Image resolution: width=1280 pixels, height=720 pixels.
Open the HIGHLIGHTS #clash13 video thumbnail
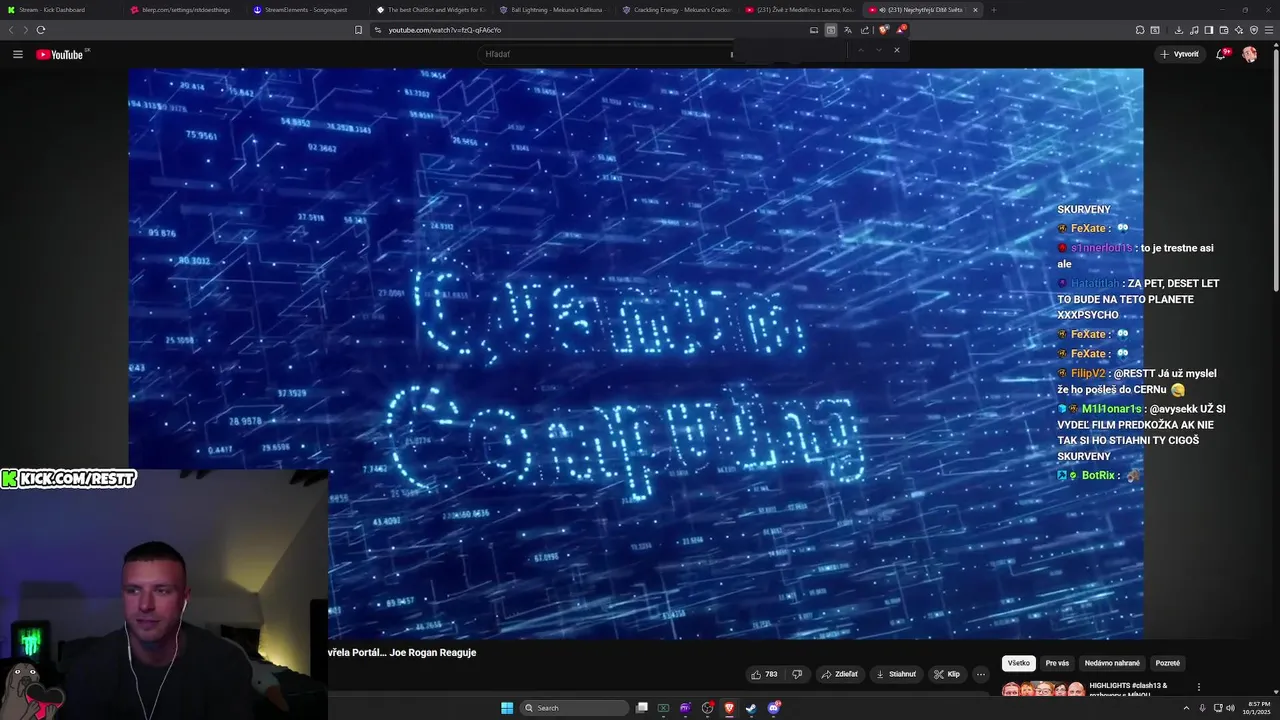pos(1043,689)
